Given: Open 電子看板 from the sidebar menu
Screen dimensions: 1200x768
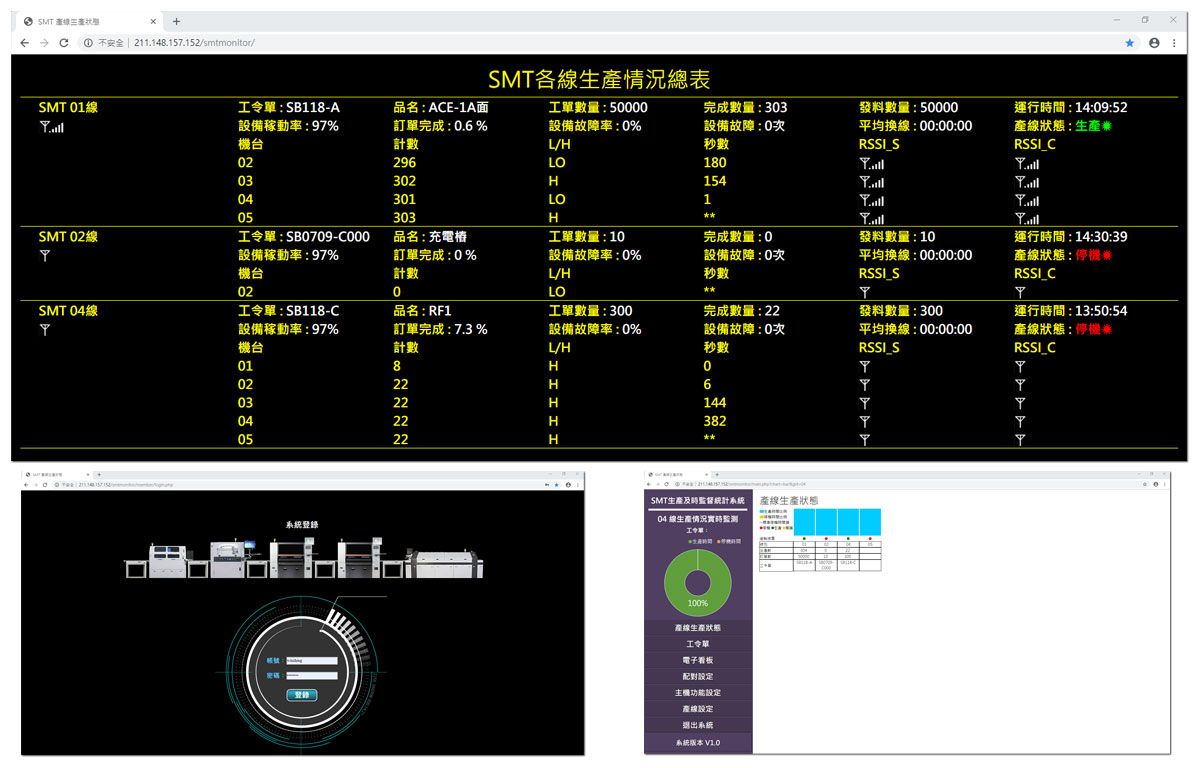Looking at the screenshot, I should [x=697, y=660].
